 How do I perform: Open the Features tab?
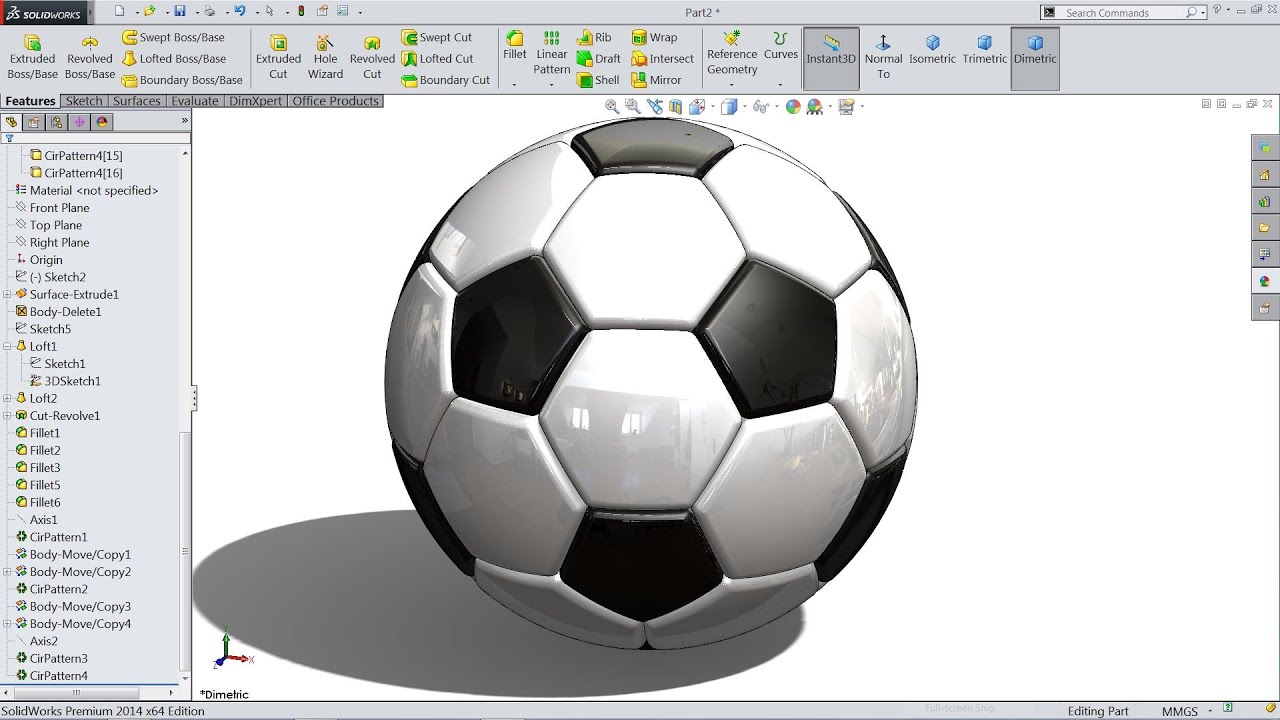point(30,101)
